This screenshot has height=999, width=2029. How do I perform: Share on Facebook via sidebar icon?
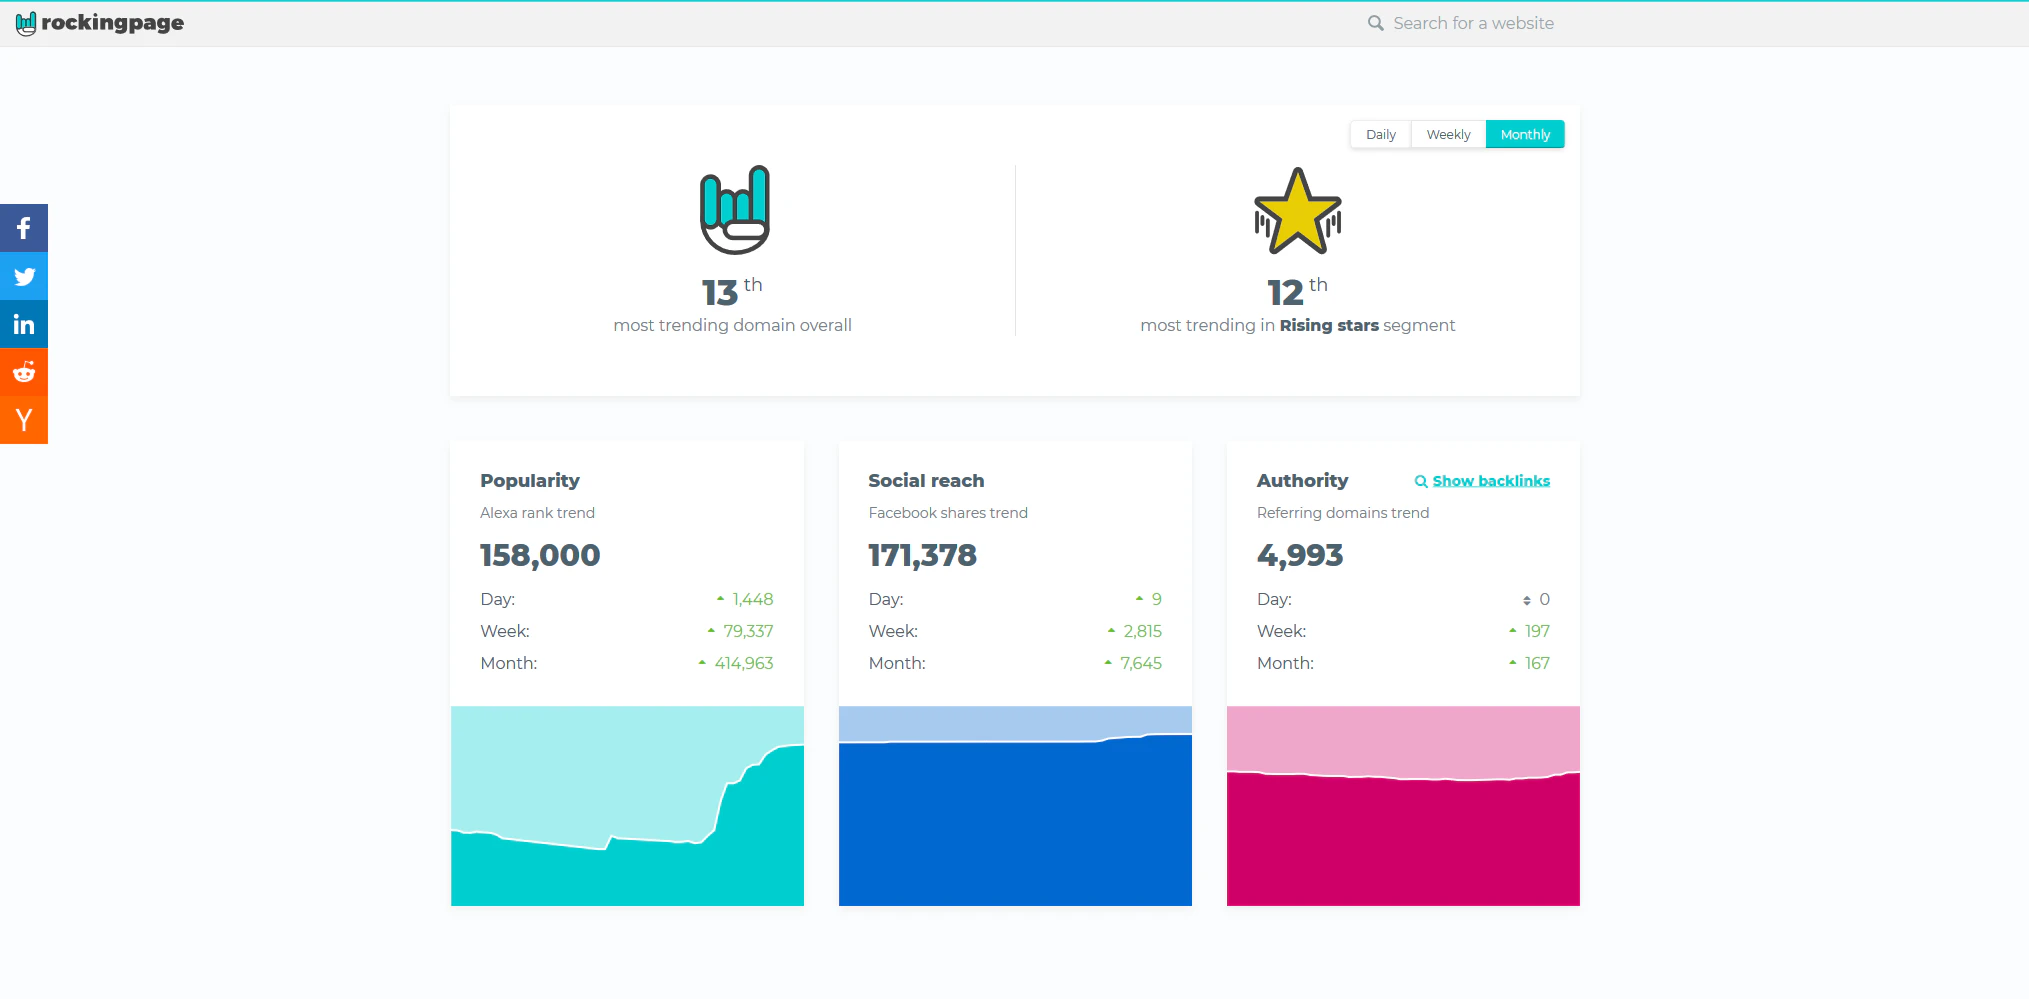click(24, 228)
